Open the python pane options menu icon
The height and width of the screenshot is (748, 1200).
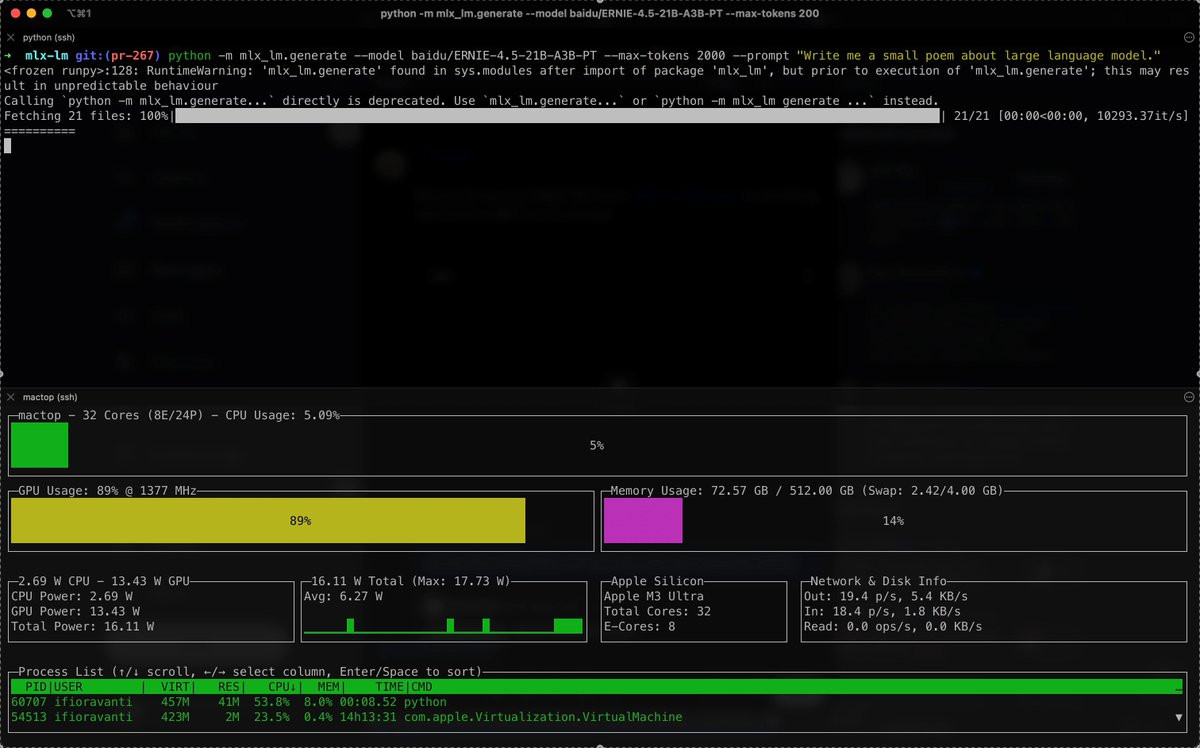coord(1189,36)
